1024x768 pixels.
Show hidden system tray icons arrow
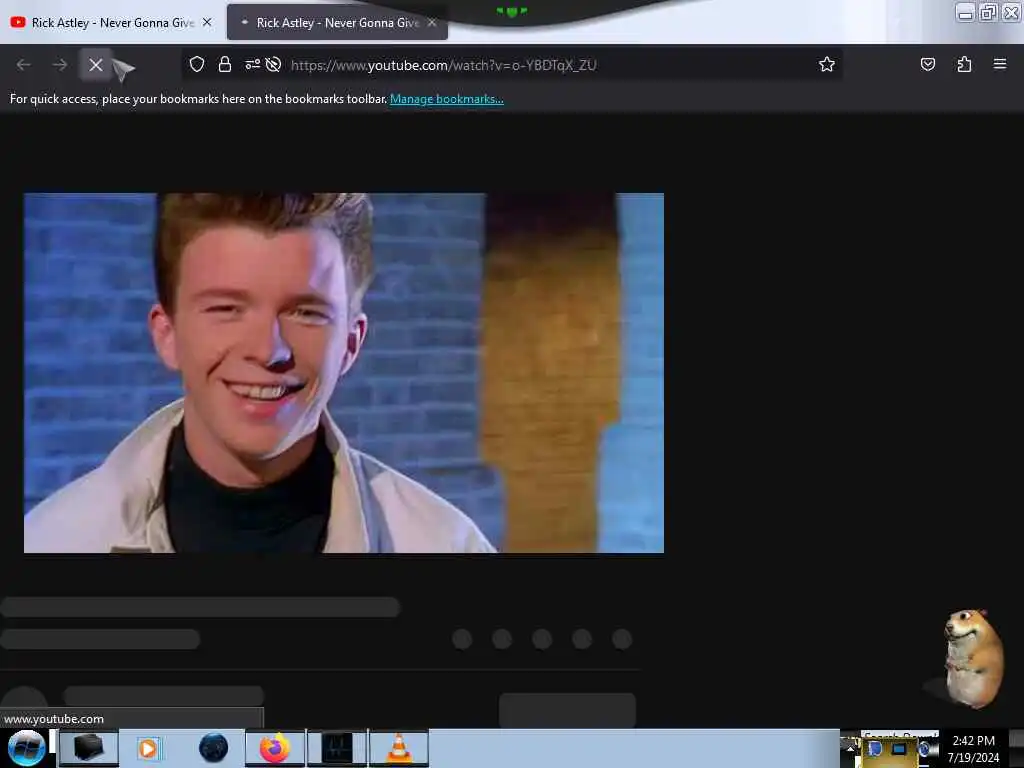pyautogui.click(x=850, y=749)
